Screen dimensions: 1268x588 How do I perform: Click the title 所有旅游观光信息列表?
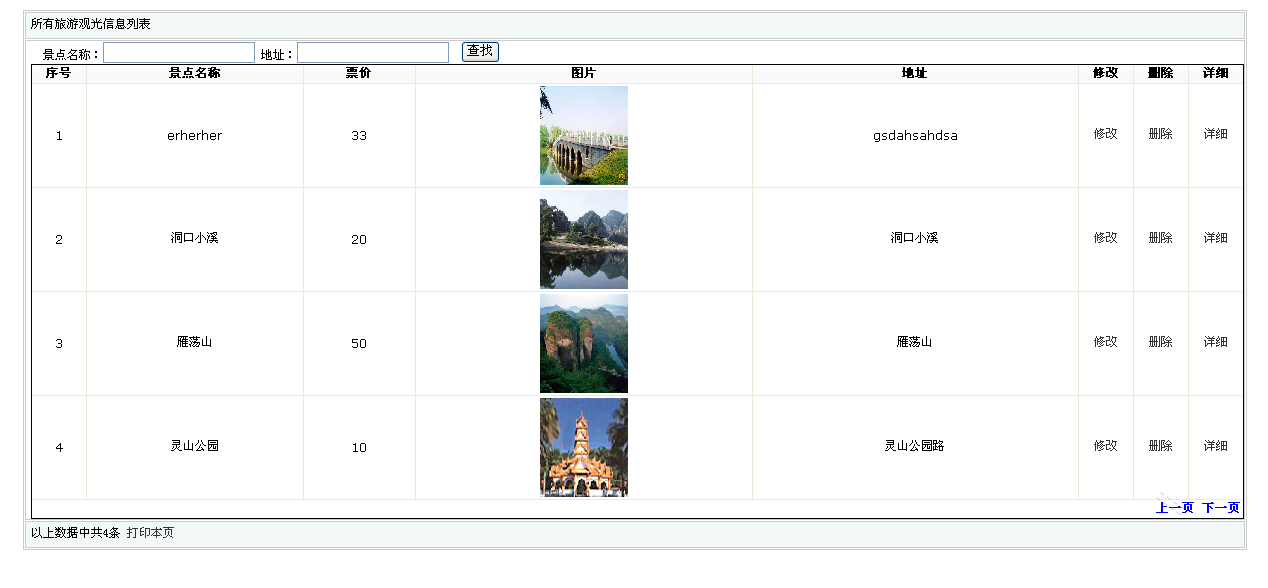tap(91, 24)
